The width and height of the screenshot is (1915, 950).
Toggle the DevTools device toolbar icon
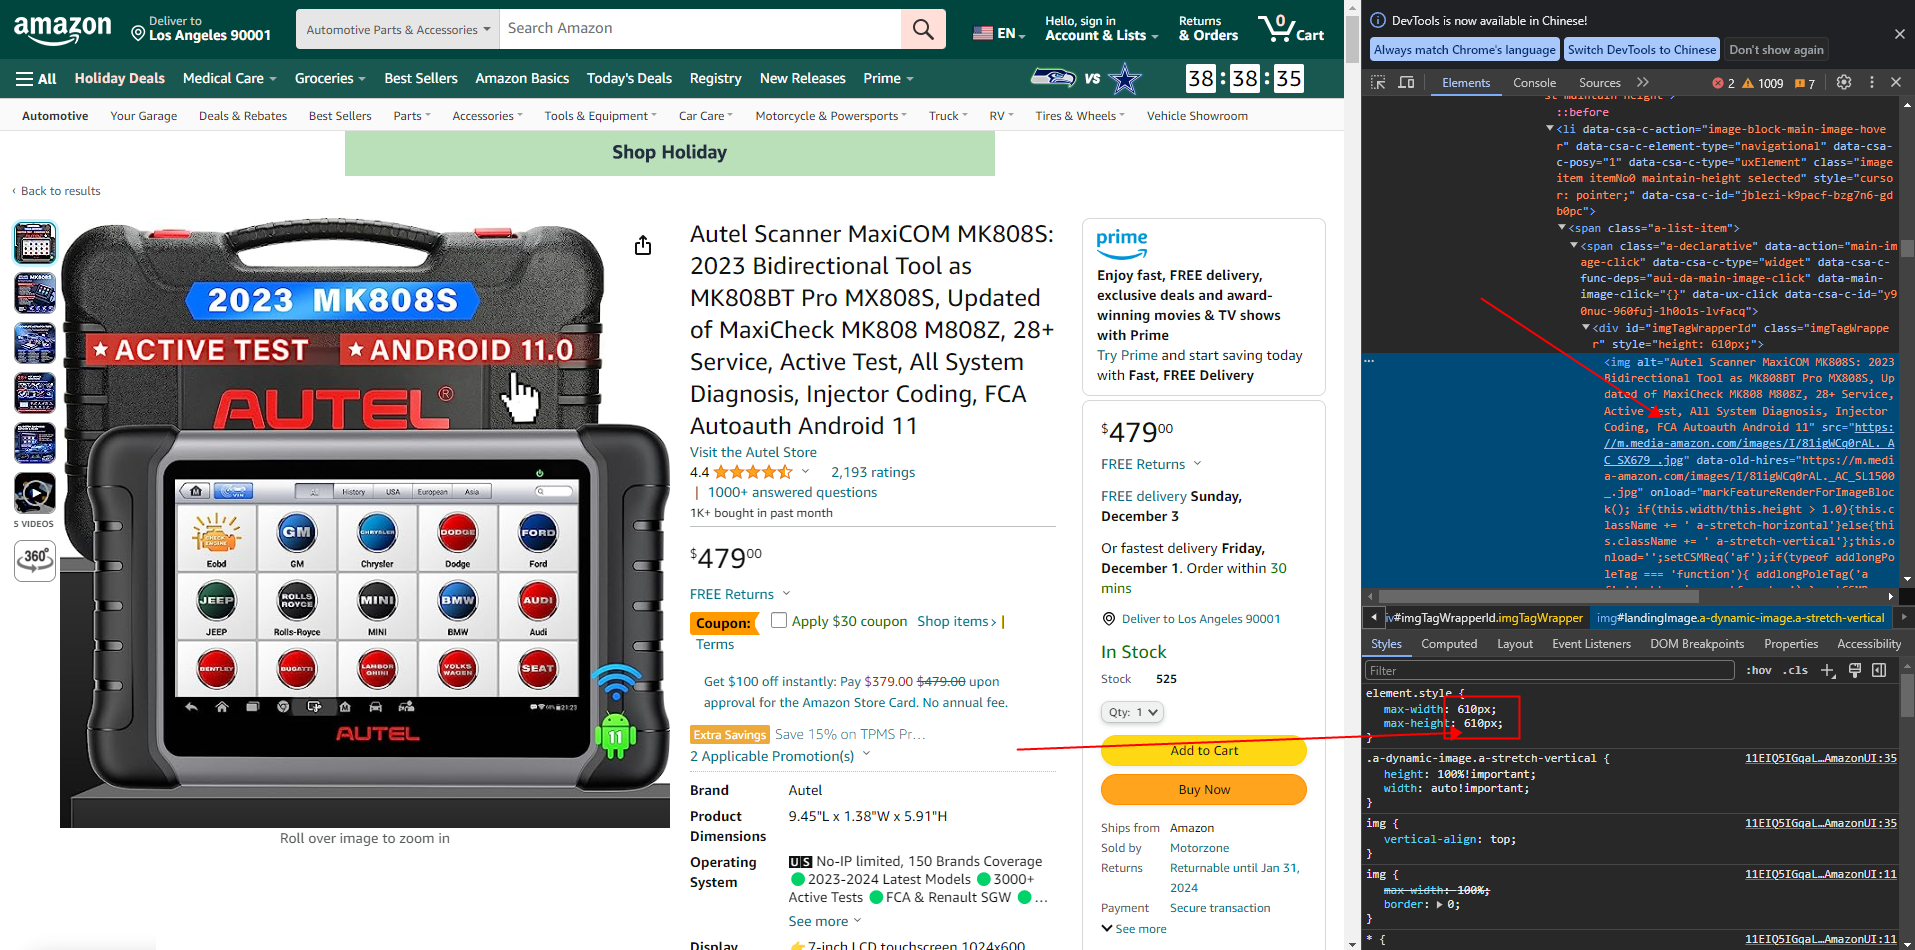[1406, 82]
